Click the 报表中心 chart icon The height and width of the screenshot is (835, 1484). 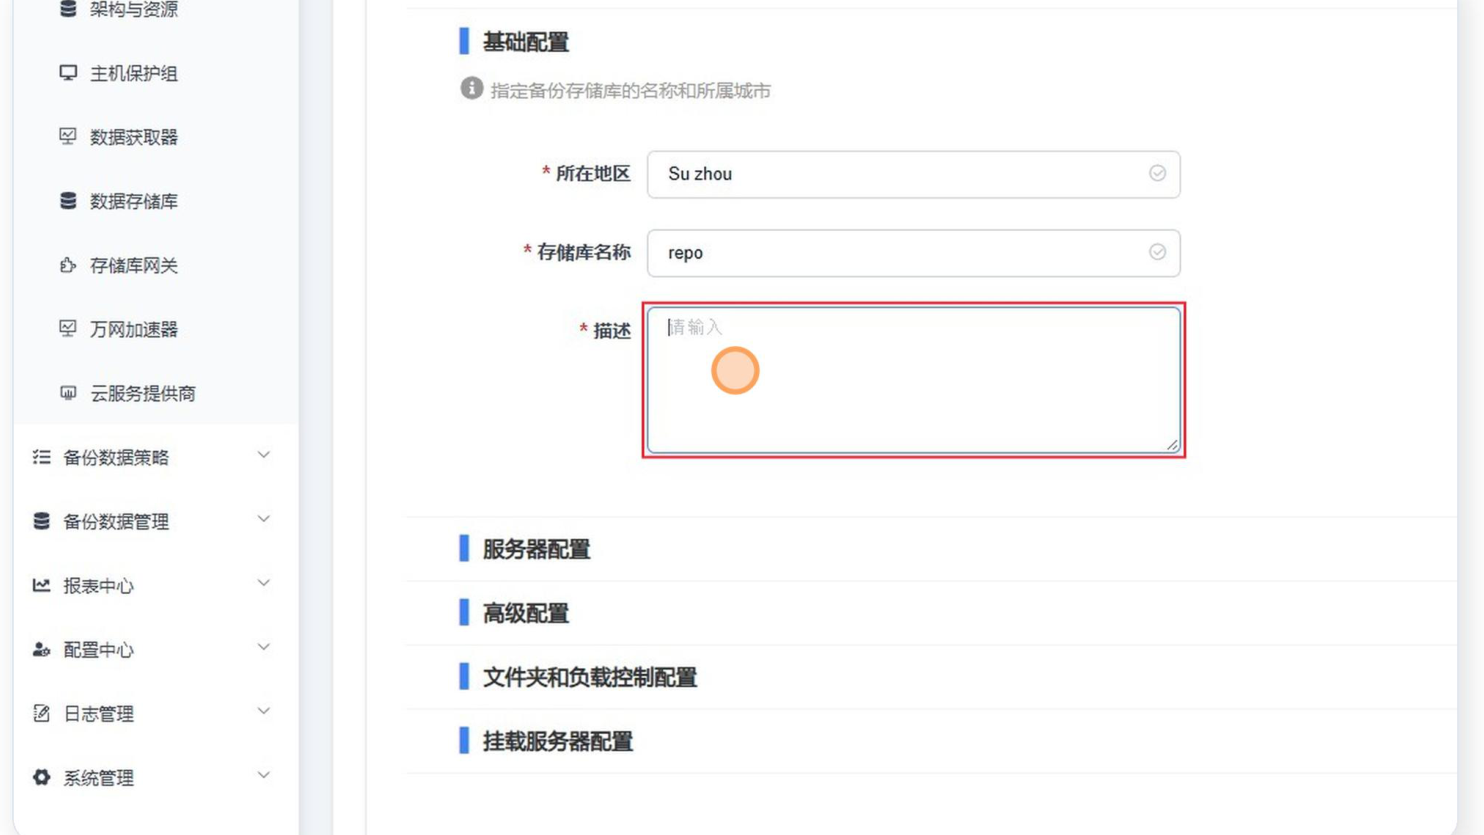click(41, 585)
